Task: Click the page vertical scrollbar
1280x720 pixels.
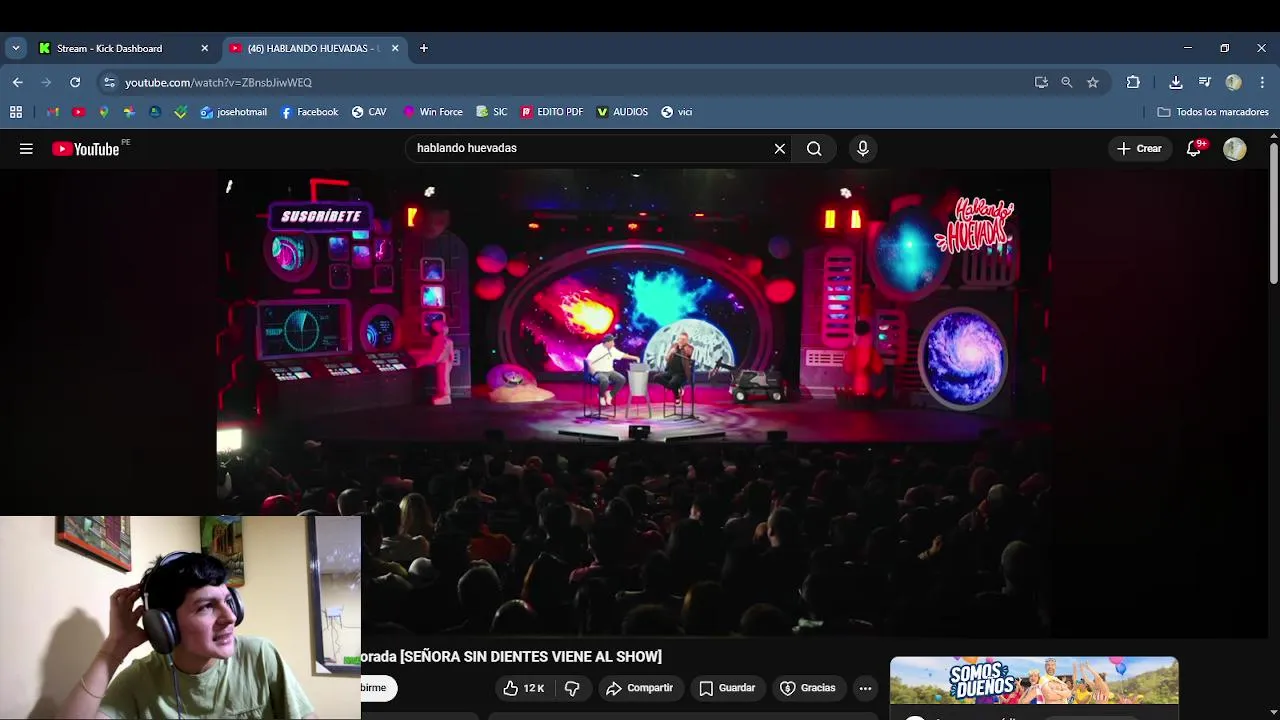Action: coord(1273,213)
